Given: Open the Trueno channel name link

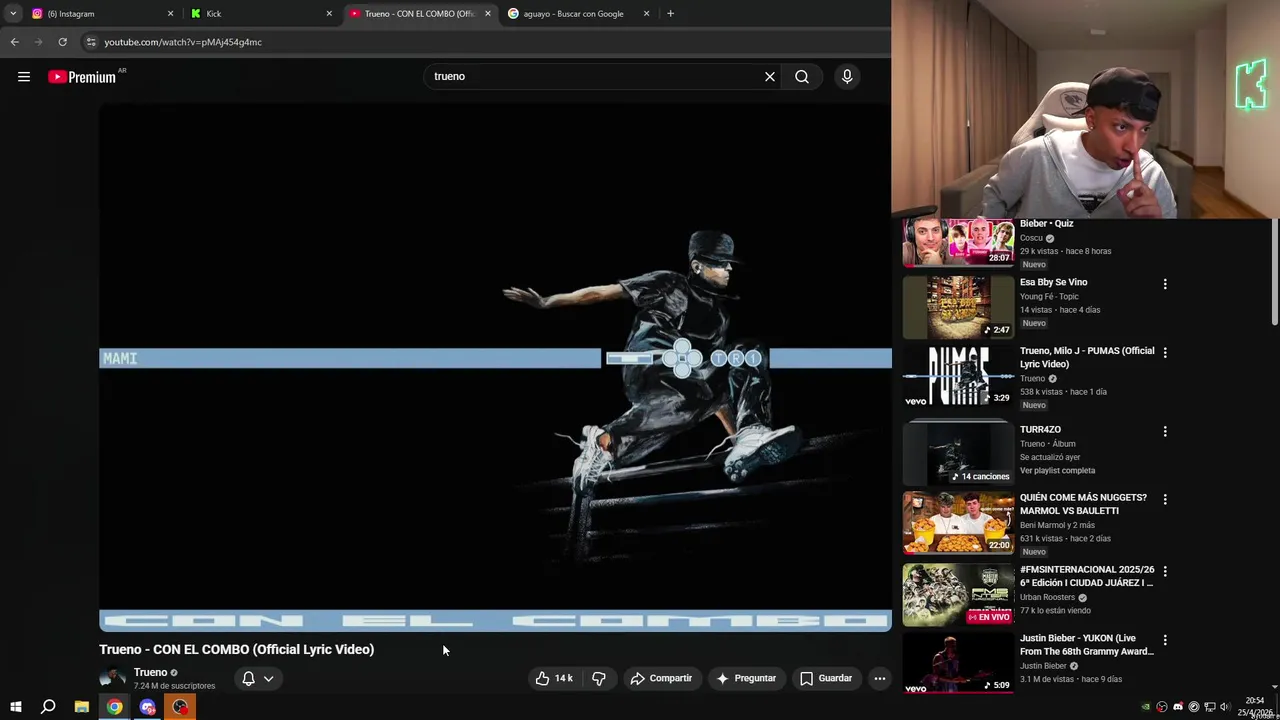Looking at the screenshot, I should pos(150,672).
